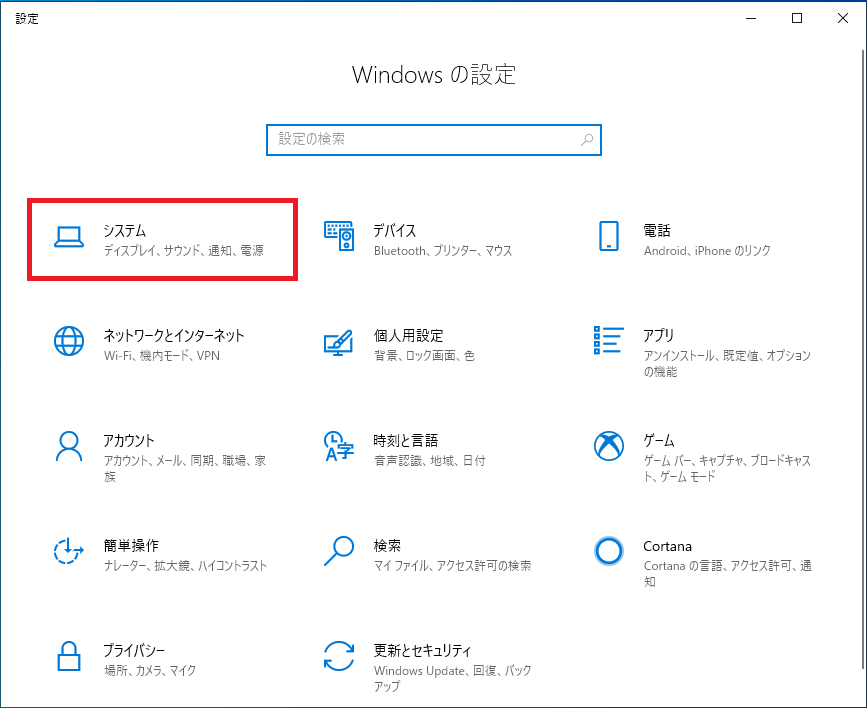This screenshot has width=867, height=708.
Task: Open 簡単操作 settings heading
Action: (x=131, y=546)
